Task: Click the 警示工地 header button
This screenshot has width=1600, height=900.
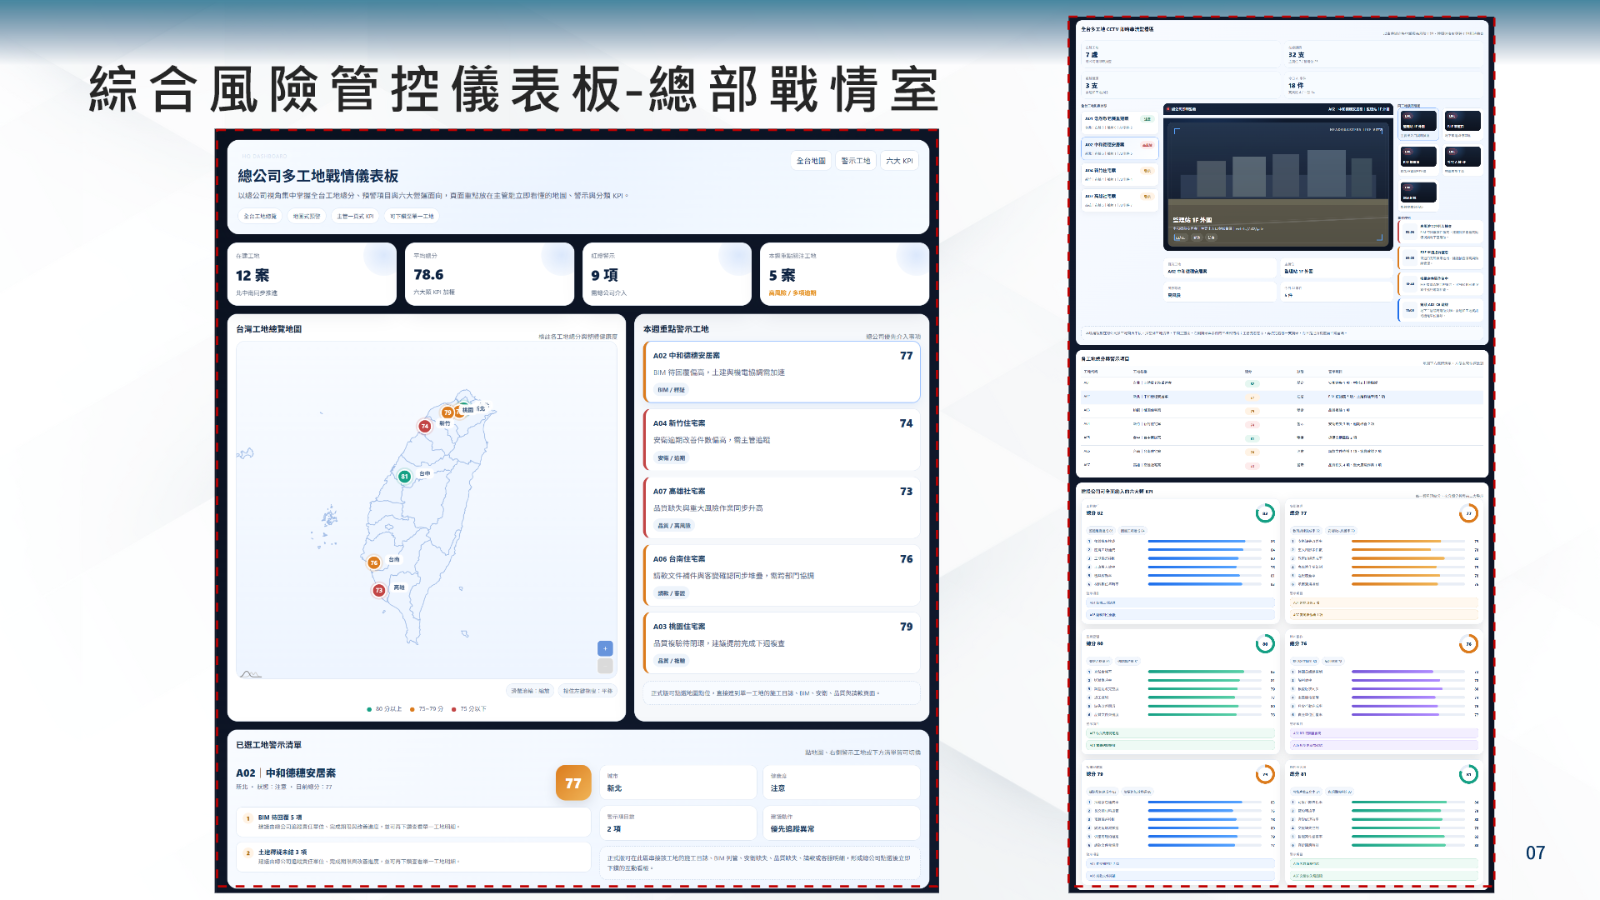Action: pos(856,160)
